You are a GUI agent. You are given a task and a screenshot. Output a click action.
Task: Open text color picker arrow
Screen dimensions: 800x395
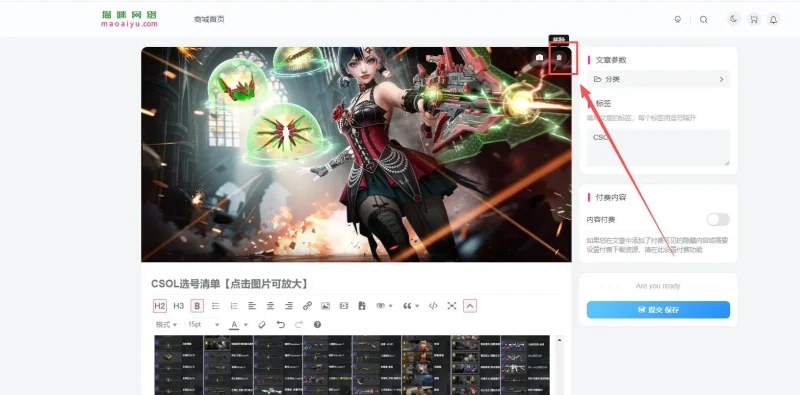(245, 325)
